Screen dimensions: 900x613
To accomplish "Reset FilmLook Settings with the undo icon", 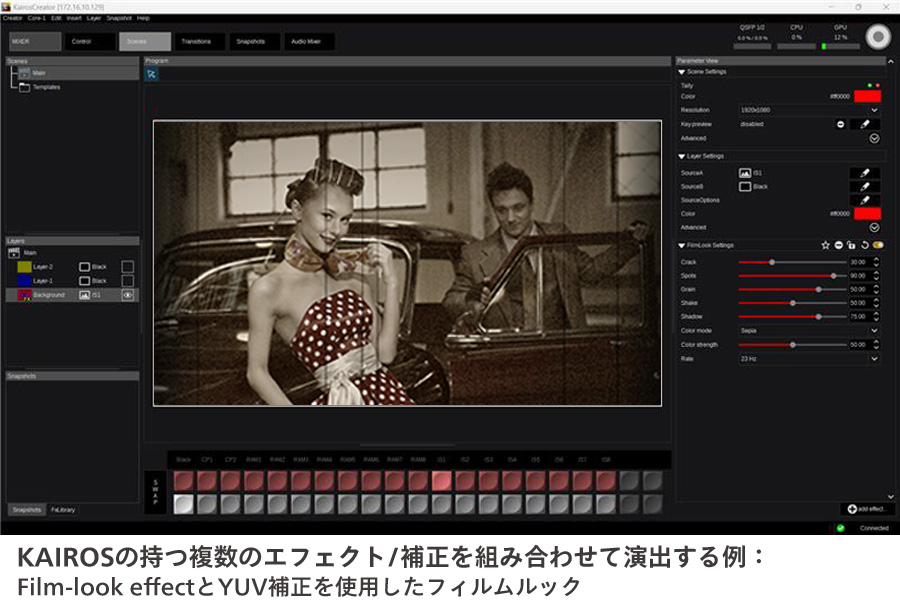I will tap(863, 246).
